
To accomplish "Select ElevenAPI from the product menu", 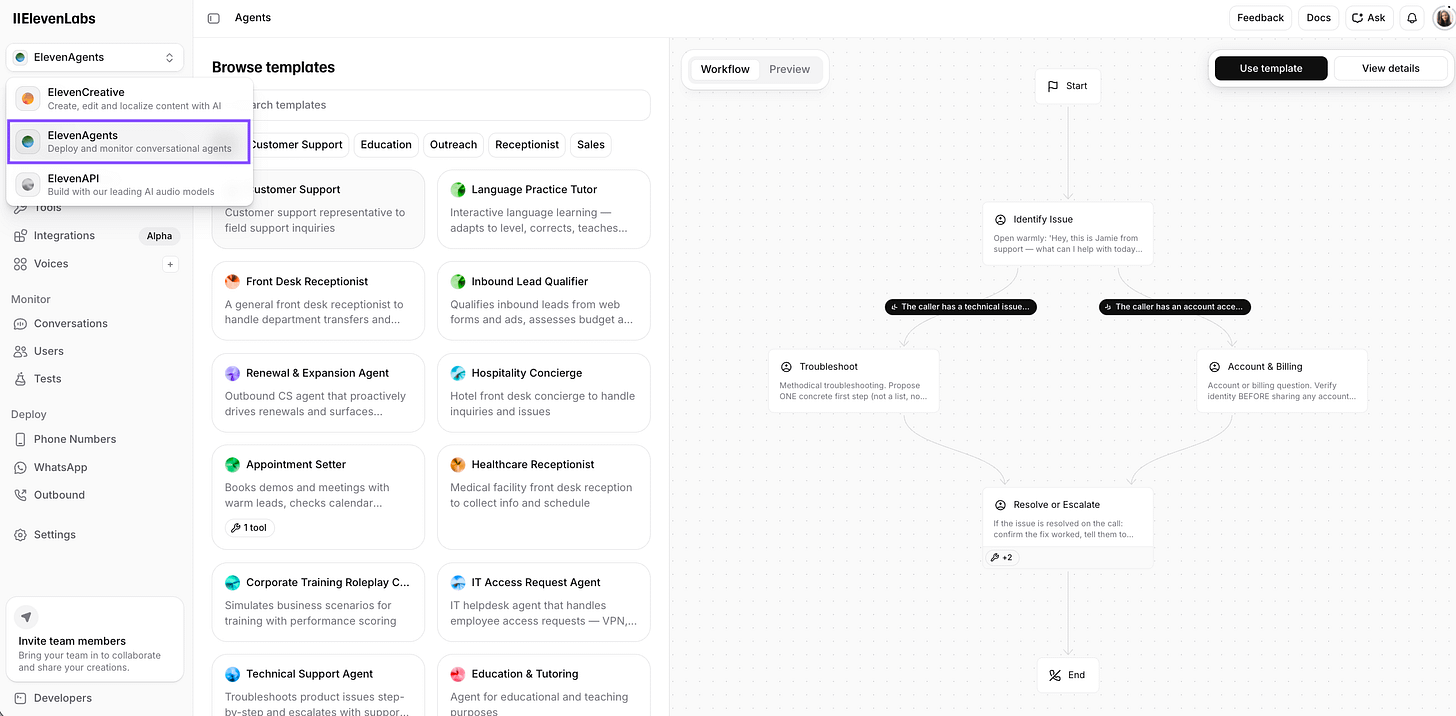I will click(x=129, y=185).
